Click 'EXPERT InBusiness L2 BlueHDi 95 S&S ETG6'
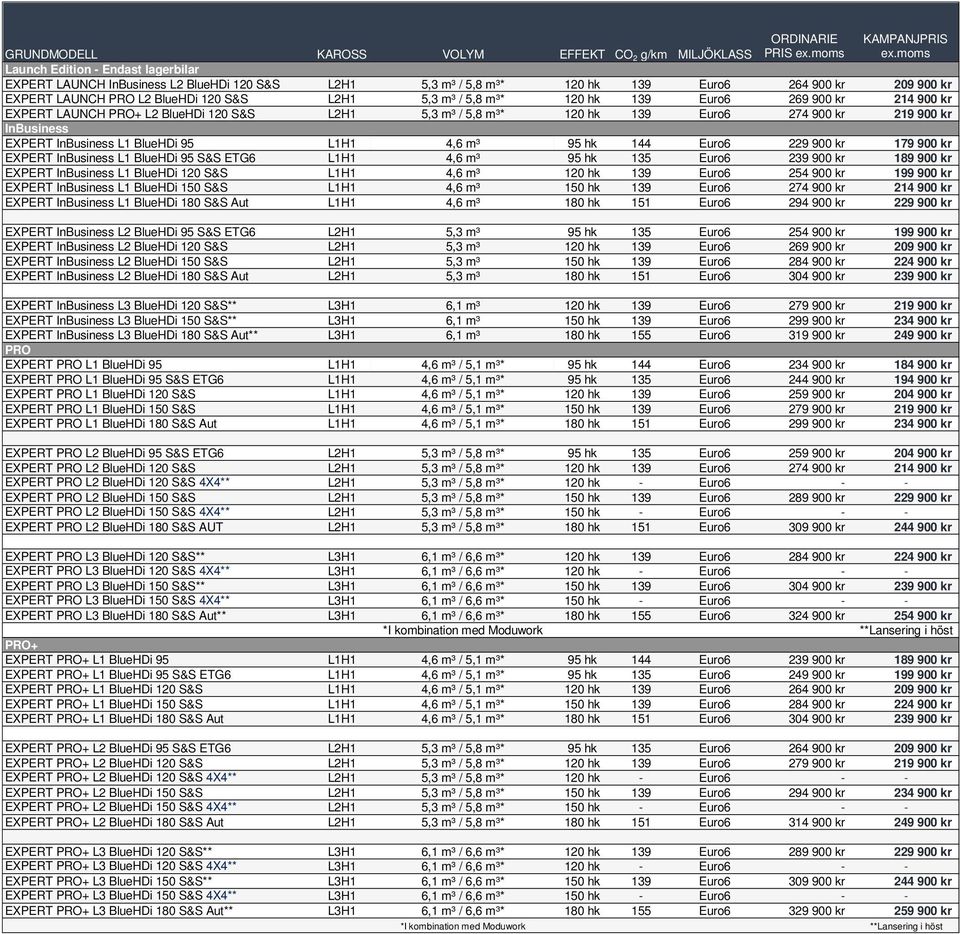The image size is (960, 934). click(130, 232)
